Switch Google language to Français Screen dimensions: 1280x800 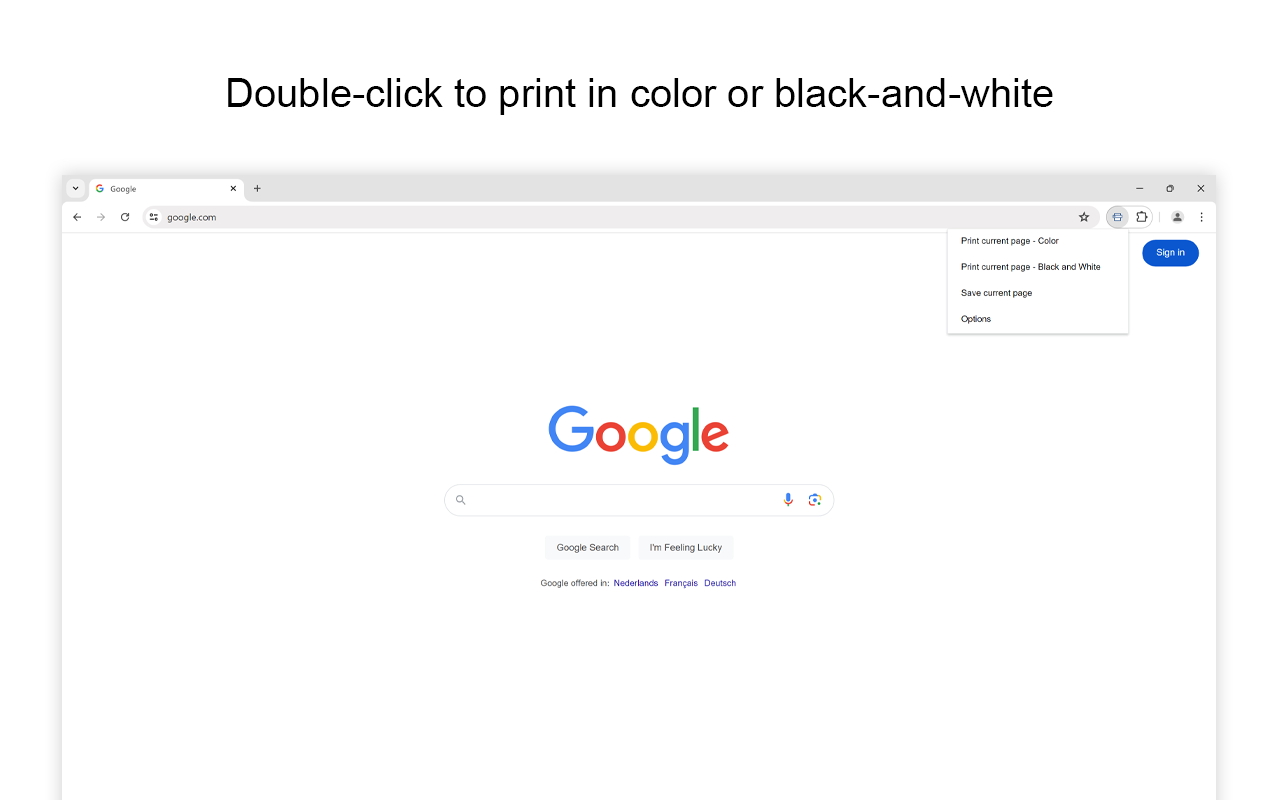(x=681, y=583)
